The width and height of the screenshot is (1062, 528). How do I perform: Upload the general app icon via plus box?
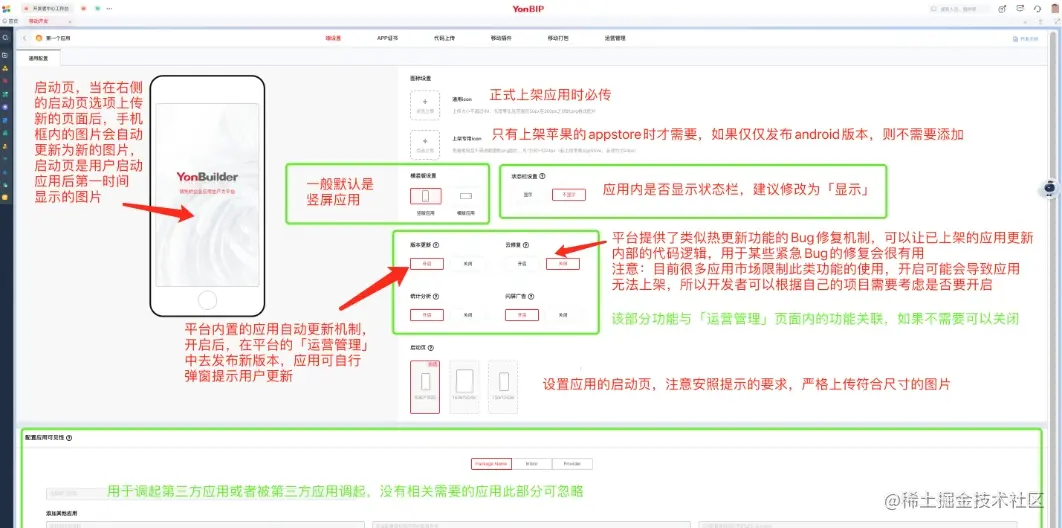tap(425, 105)
